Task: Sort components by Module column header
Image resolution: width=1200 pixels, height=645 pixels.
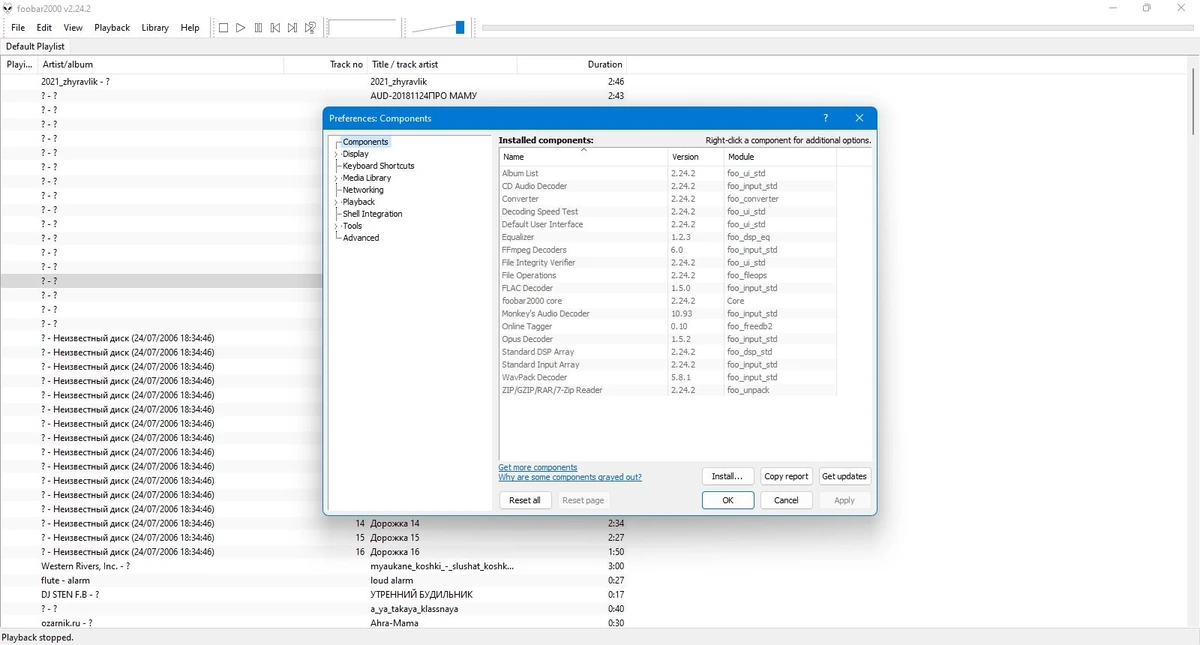Action: click(780, 157)
